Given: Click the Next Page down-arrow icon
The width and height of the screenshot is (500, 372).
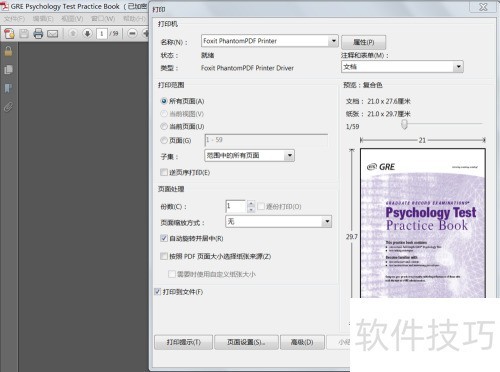Looking at the screenshot, I should 87,33.
